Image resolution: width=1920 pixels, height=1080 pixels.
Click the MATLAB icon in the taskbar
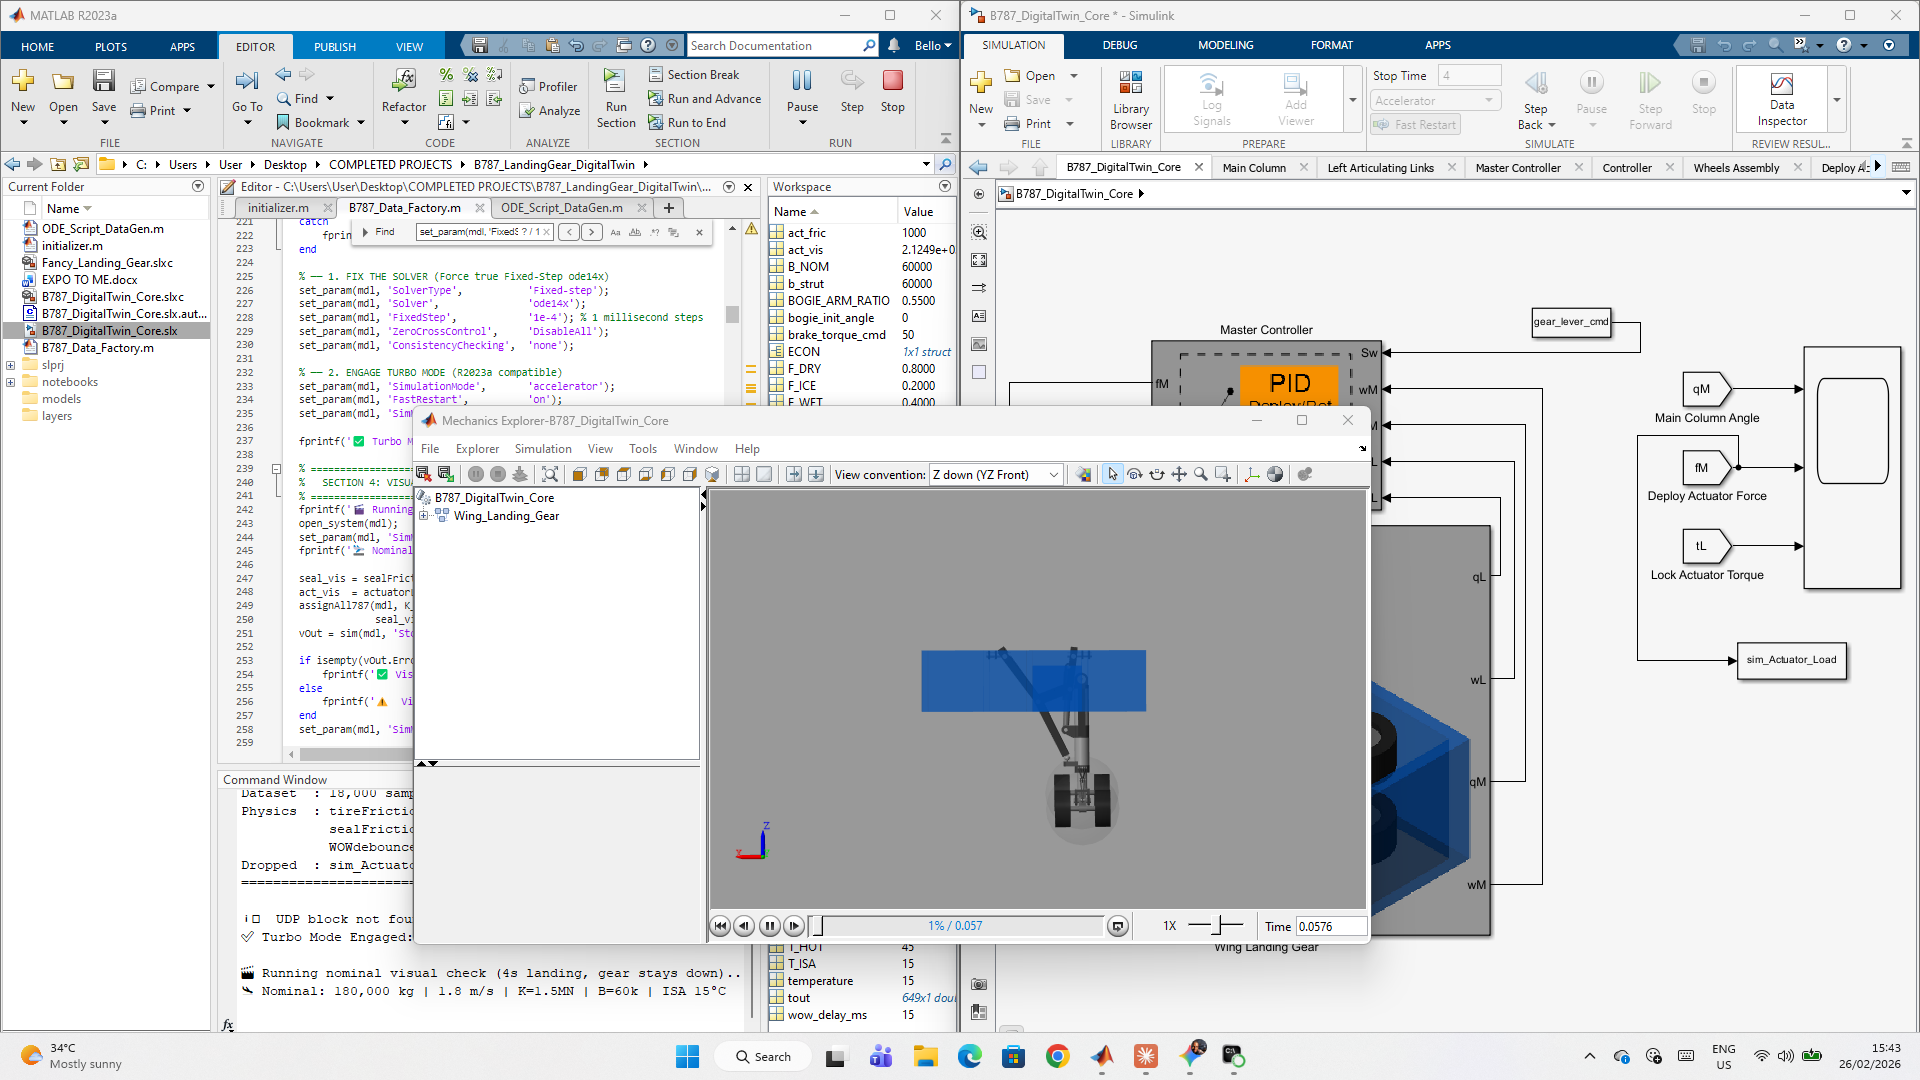pos(1102,1056)
